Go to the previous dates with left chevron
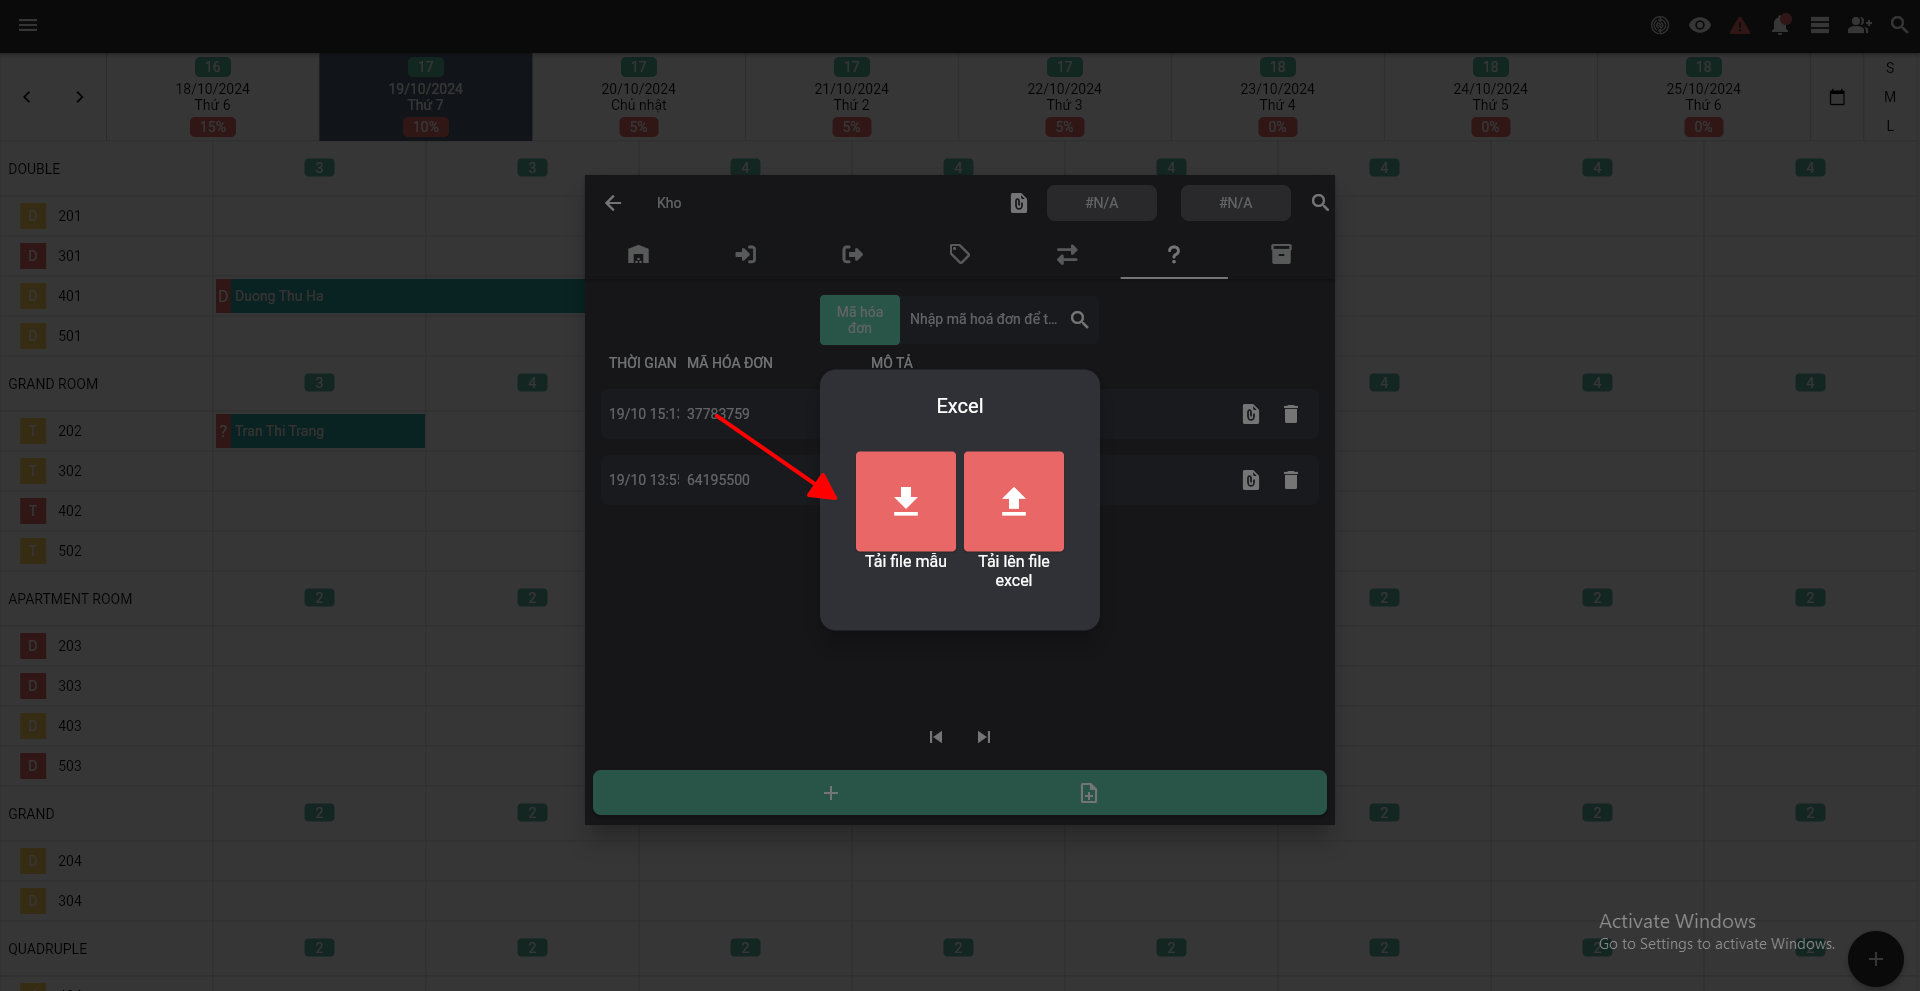 pyautogui.click(x=27, y=97)
